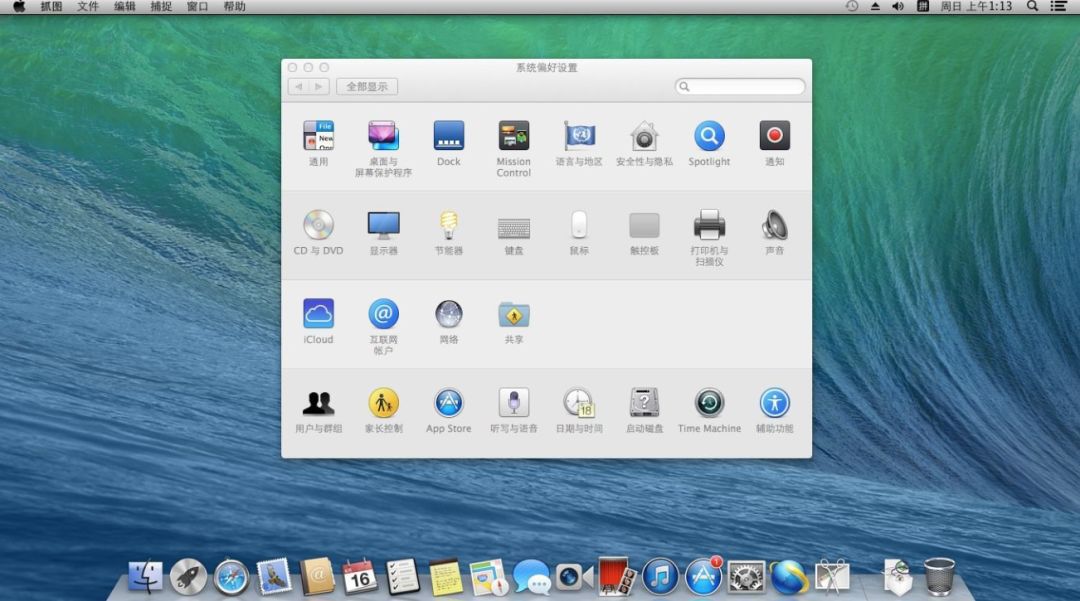
Task: Open iCloud settings
Action: (318, 312)
